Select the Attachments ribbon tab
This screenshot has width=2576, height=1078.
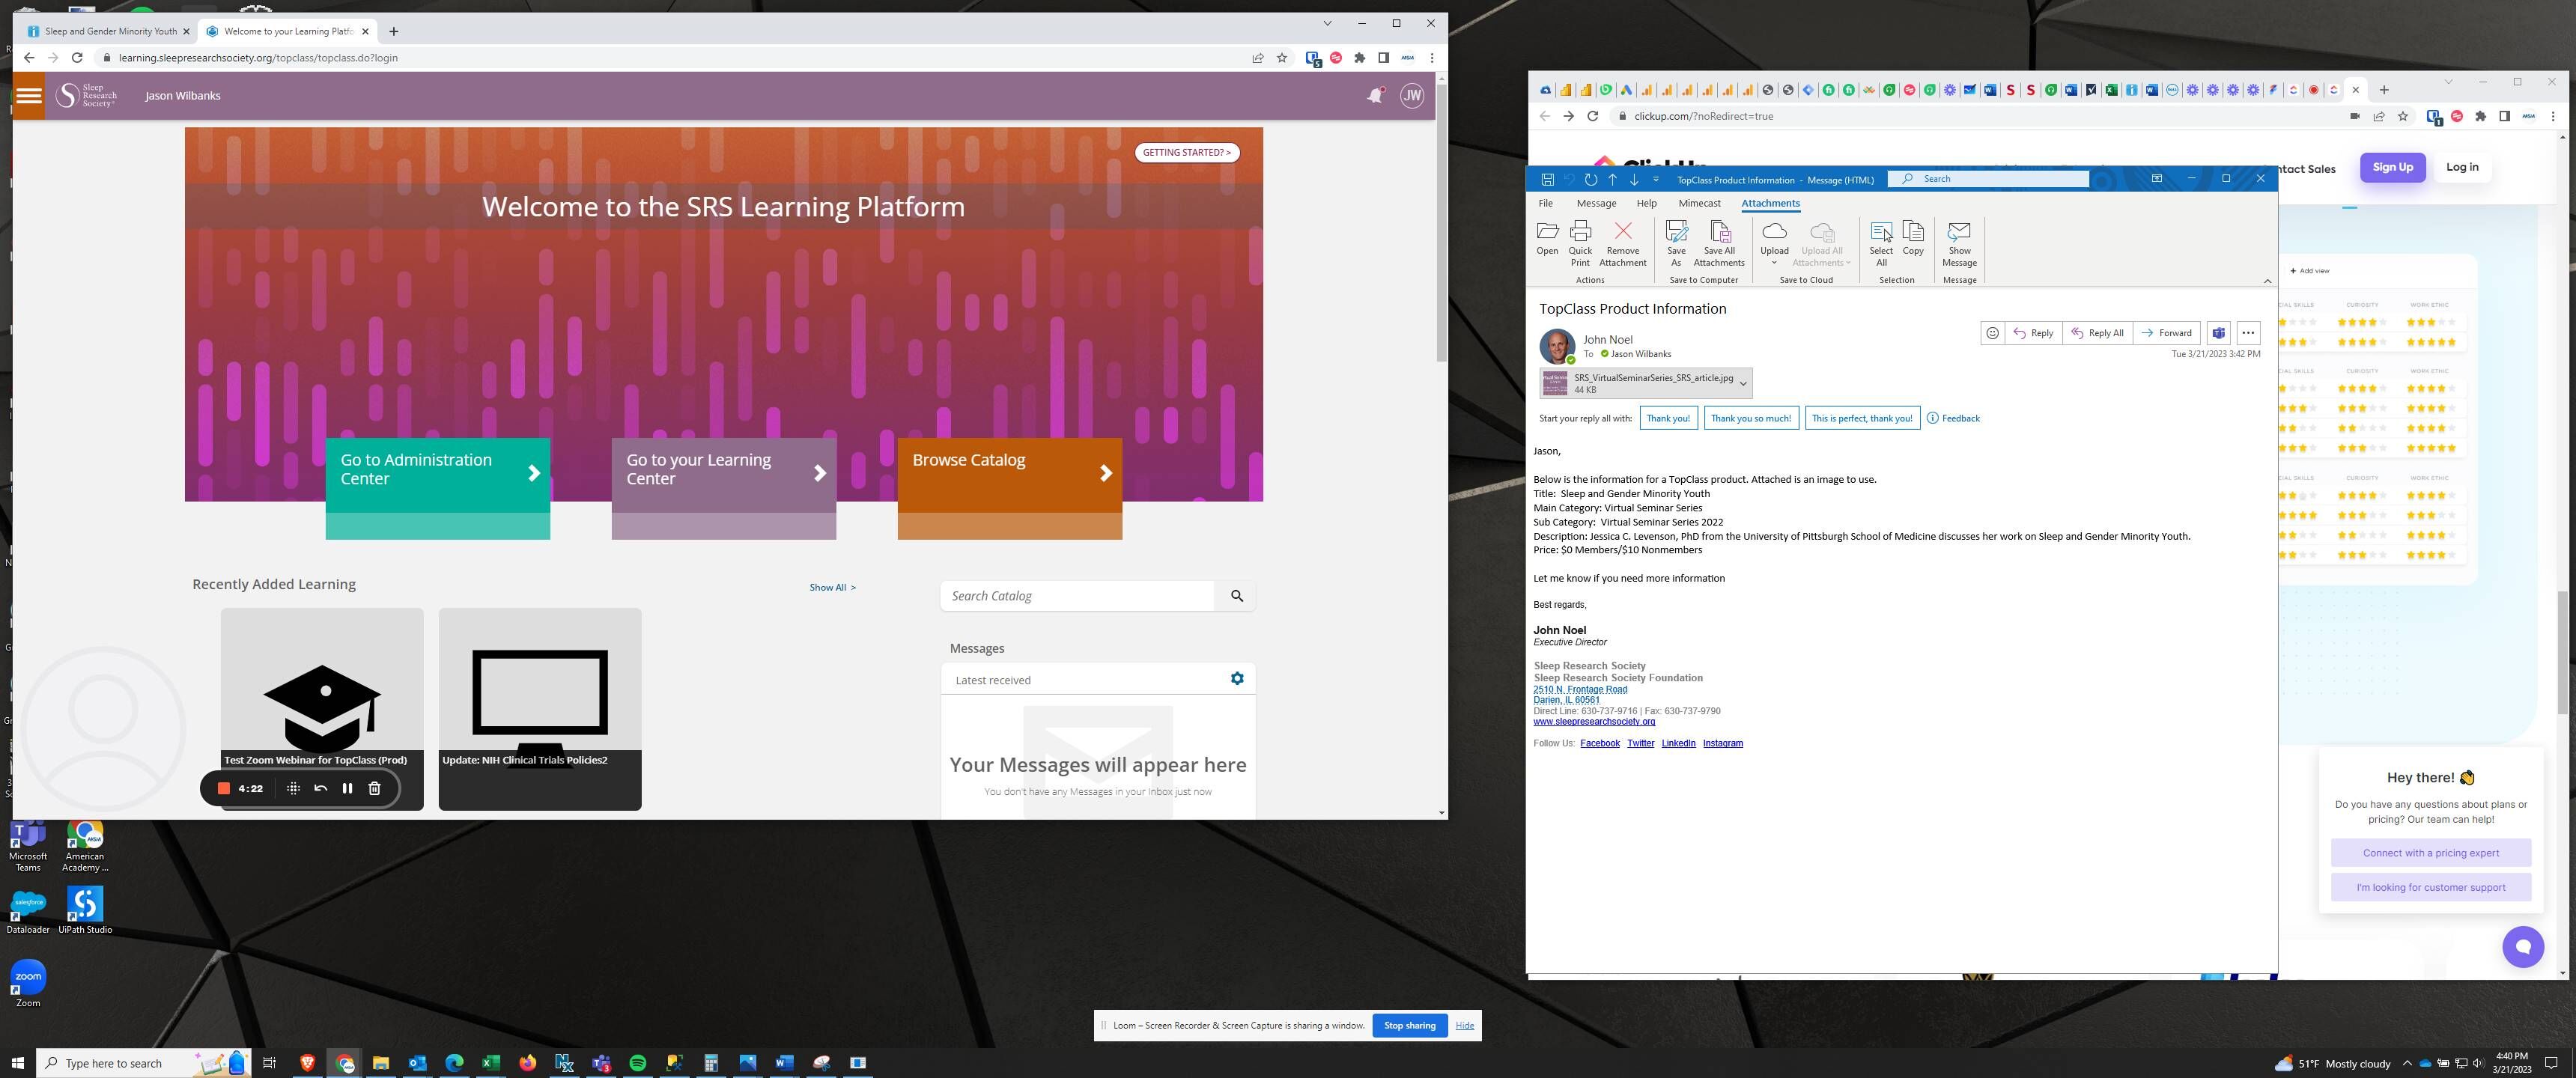pos(1770,203)
